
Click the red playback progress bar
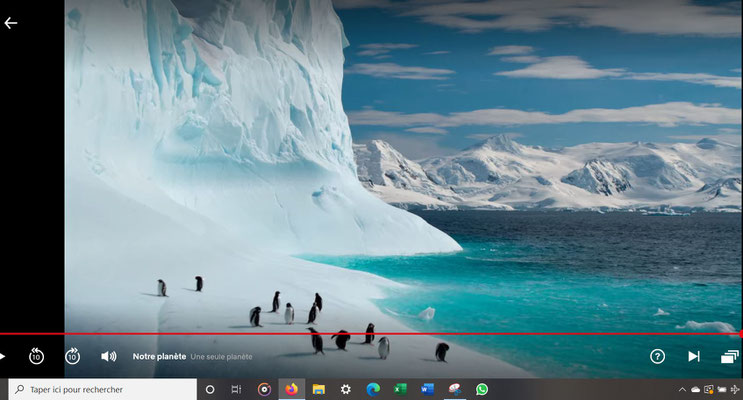370,334
